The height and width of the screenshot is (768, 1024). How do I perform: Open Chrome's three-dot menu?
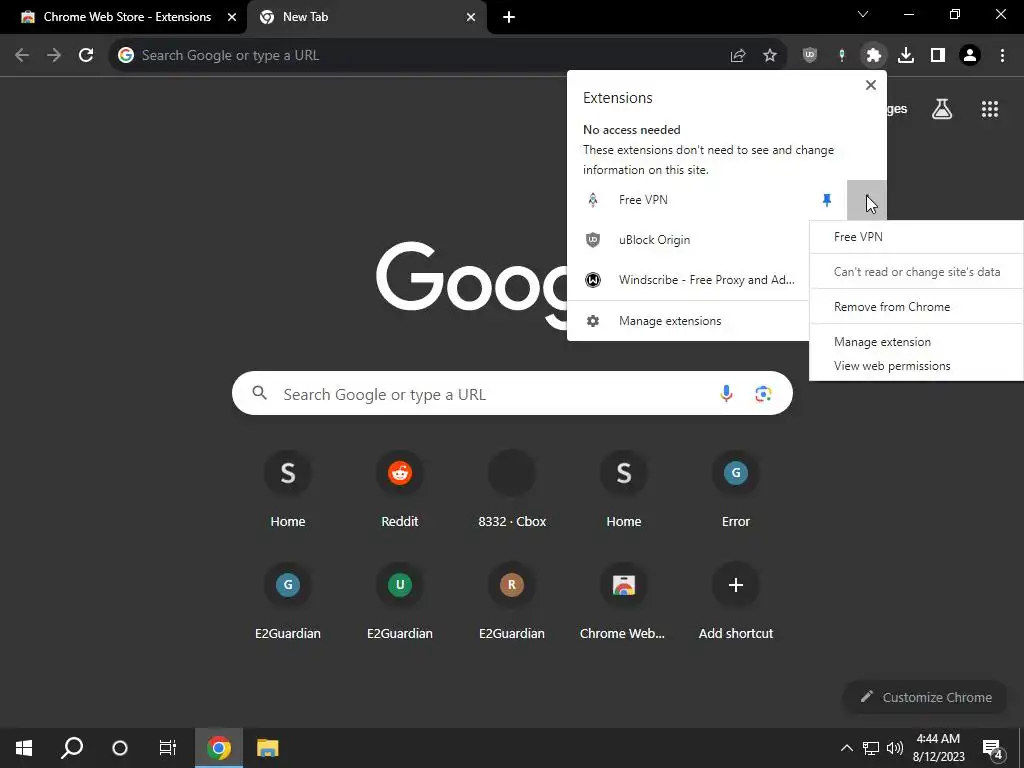point(1002,56)
